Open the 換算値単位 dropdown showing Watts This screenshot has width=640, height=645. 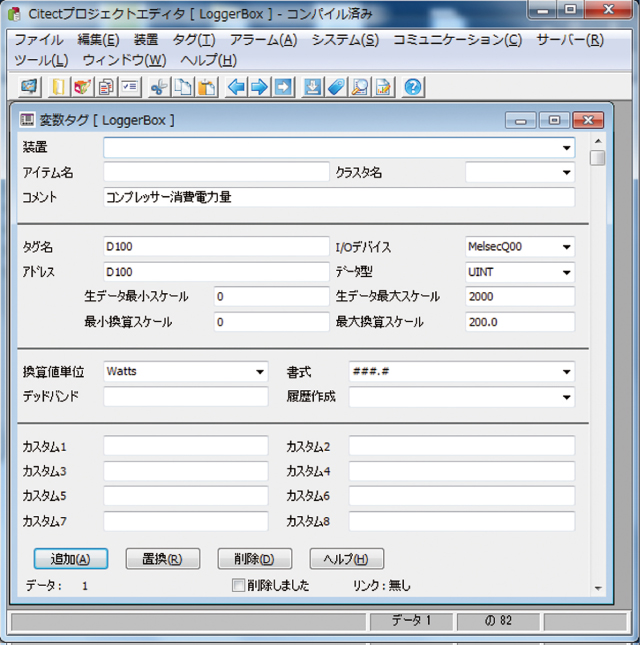pyautogui.click(x=260, y=371)
